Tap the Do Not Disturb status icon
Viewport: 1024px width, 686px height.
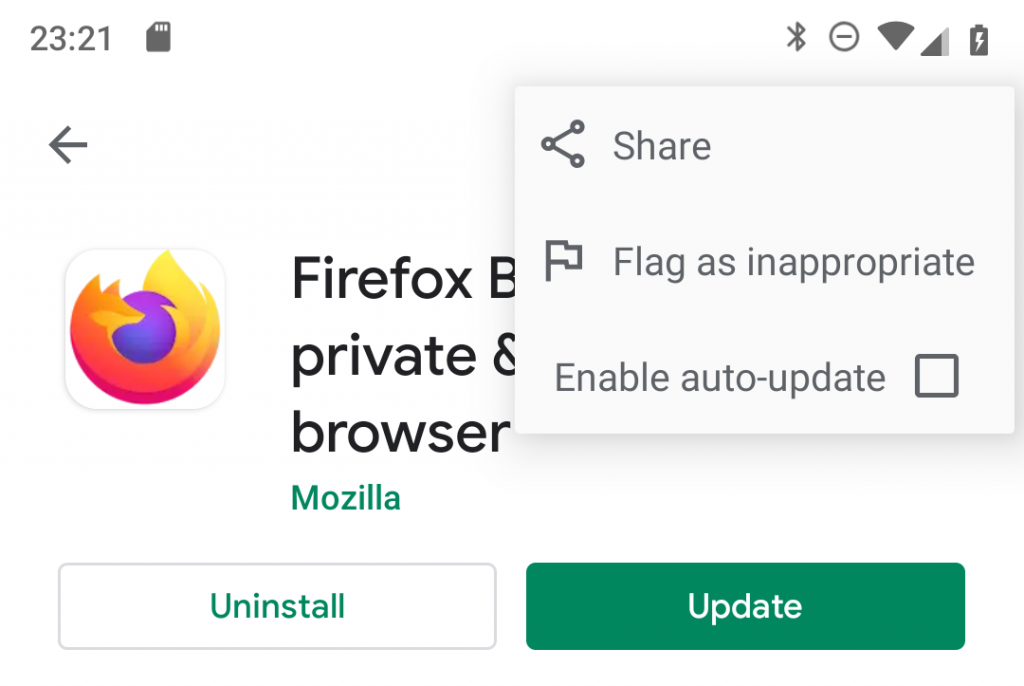[844, 37]
